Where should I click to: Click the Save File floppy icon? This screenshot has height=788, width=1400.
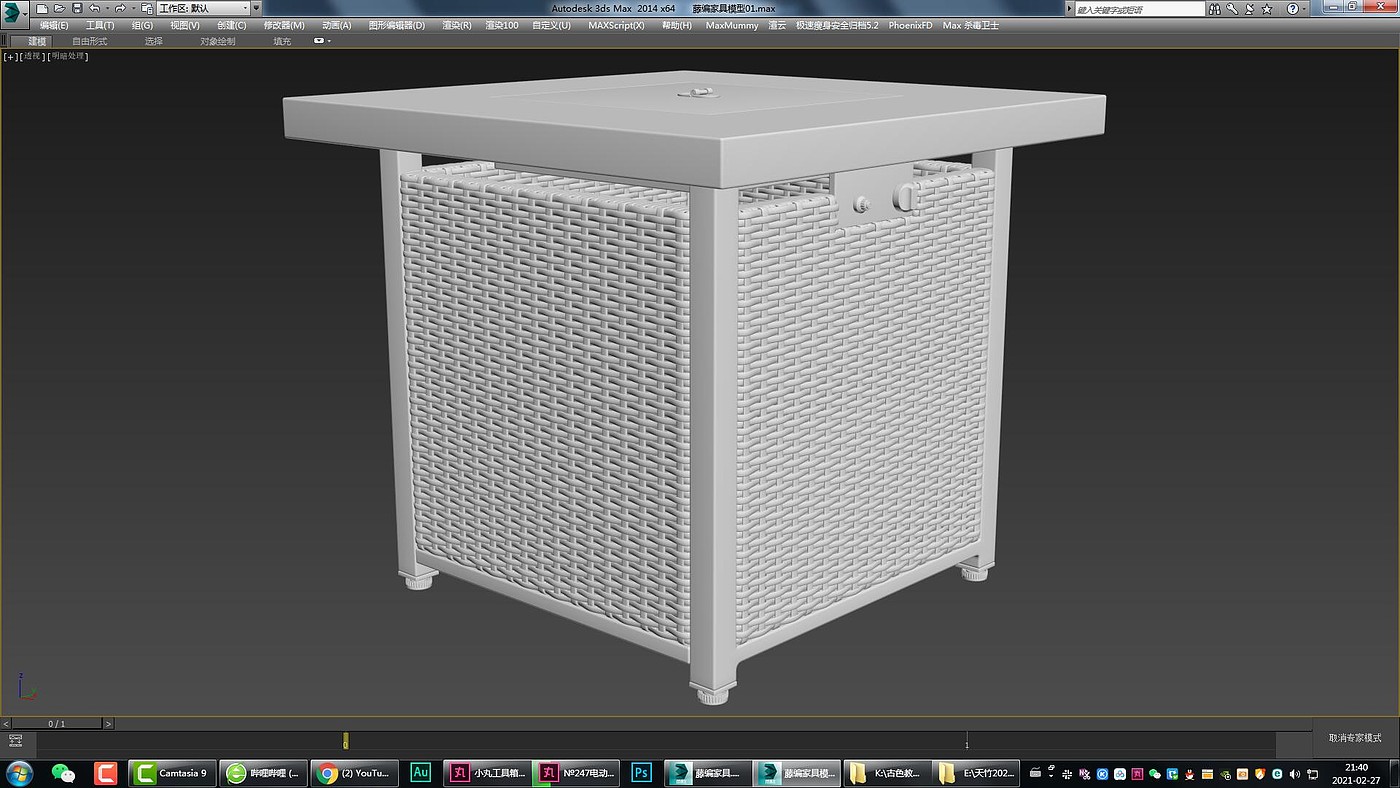[77, 8]
